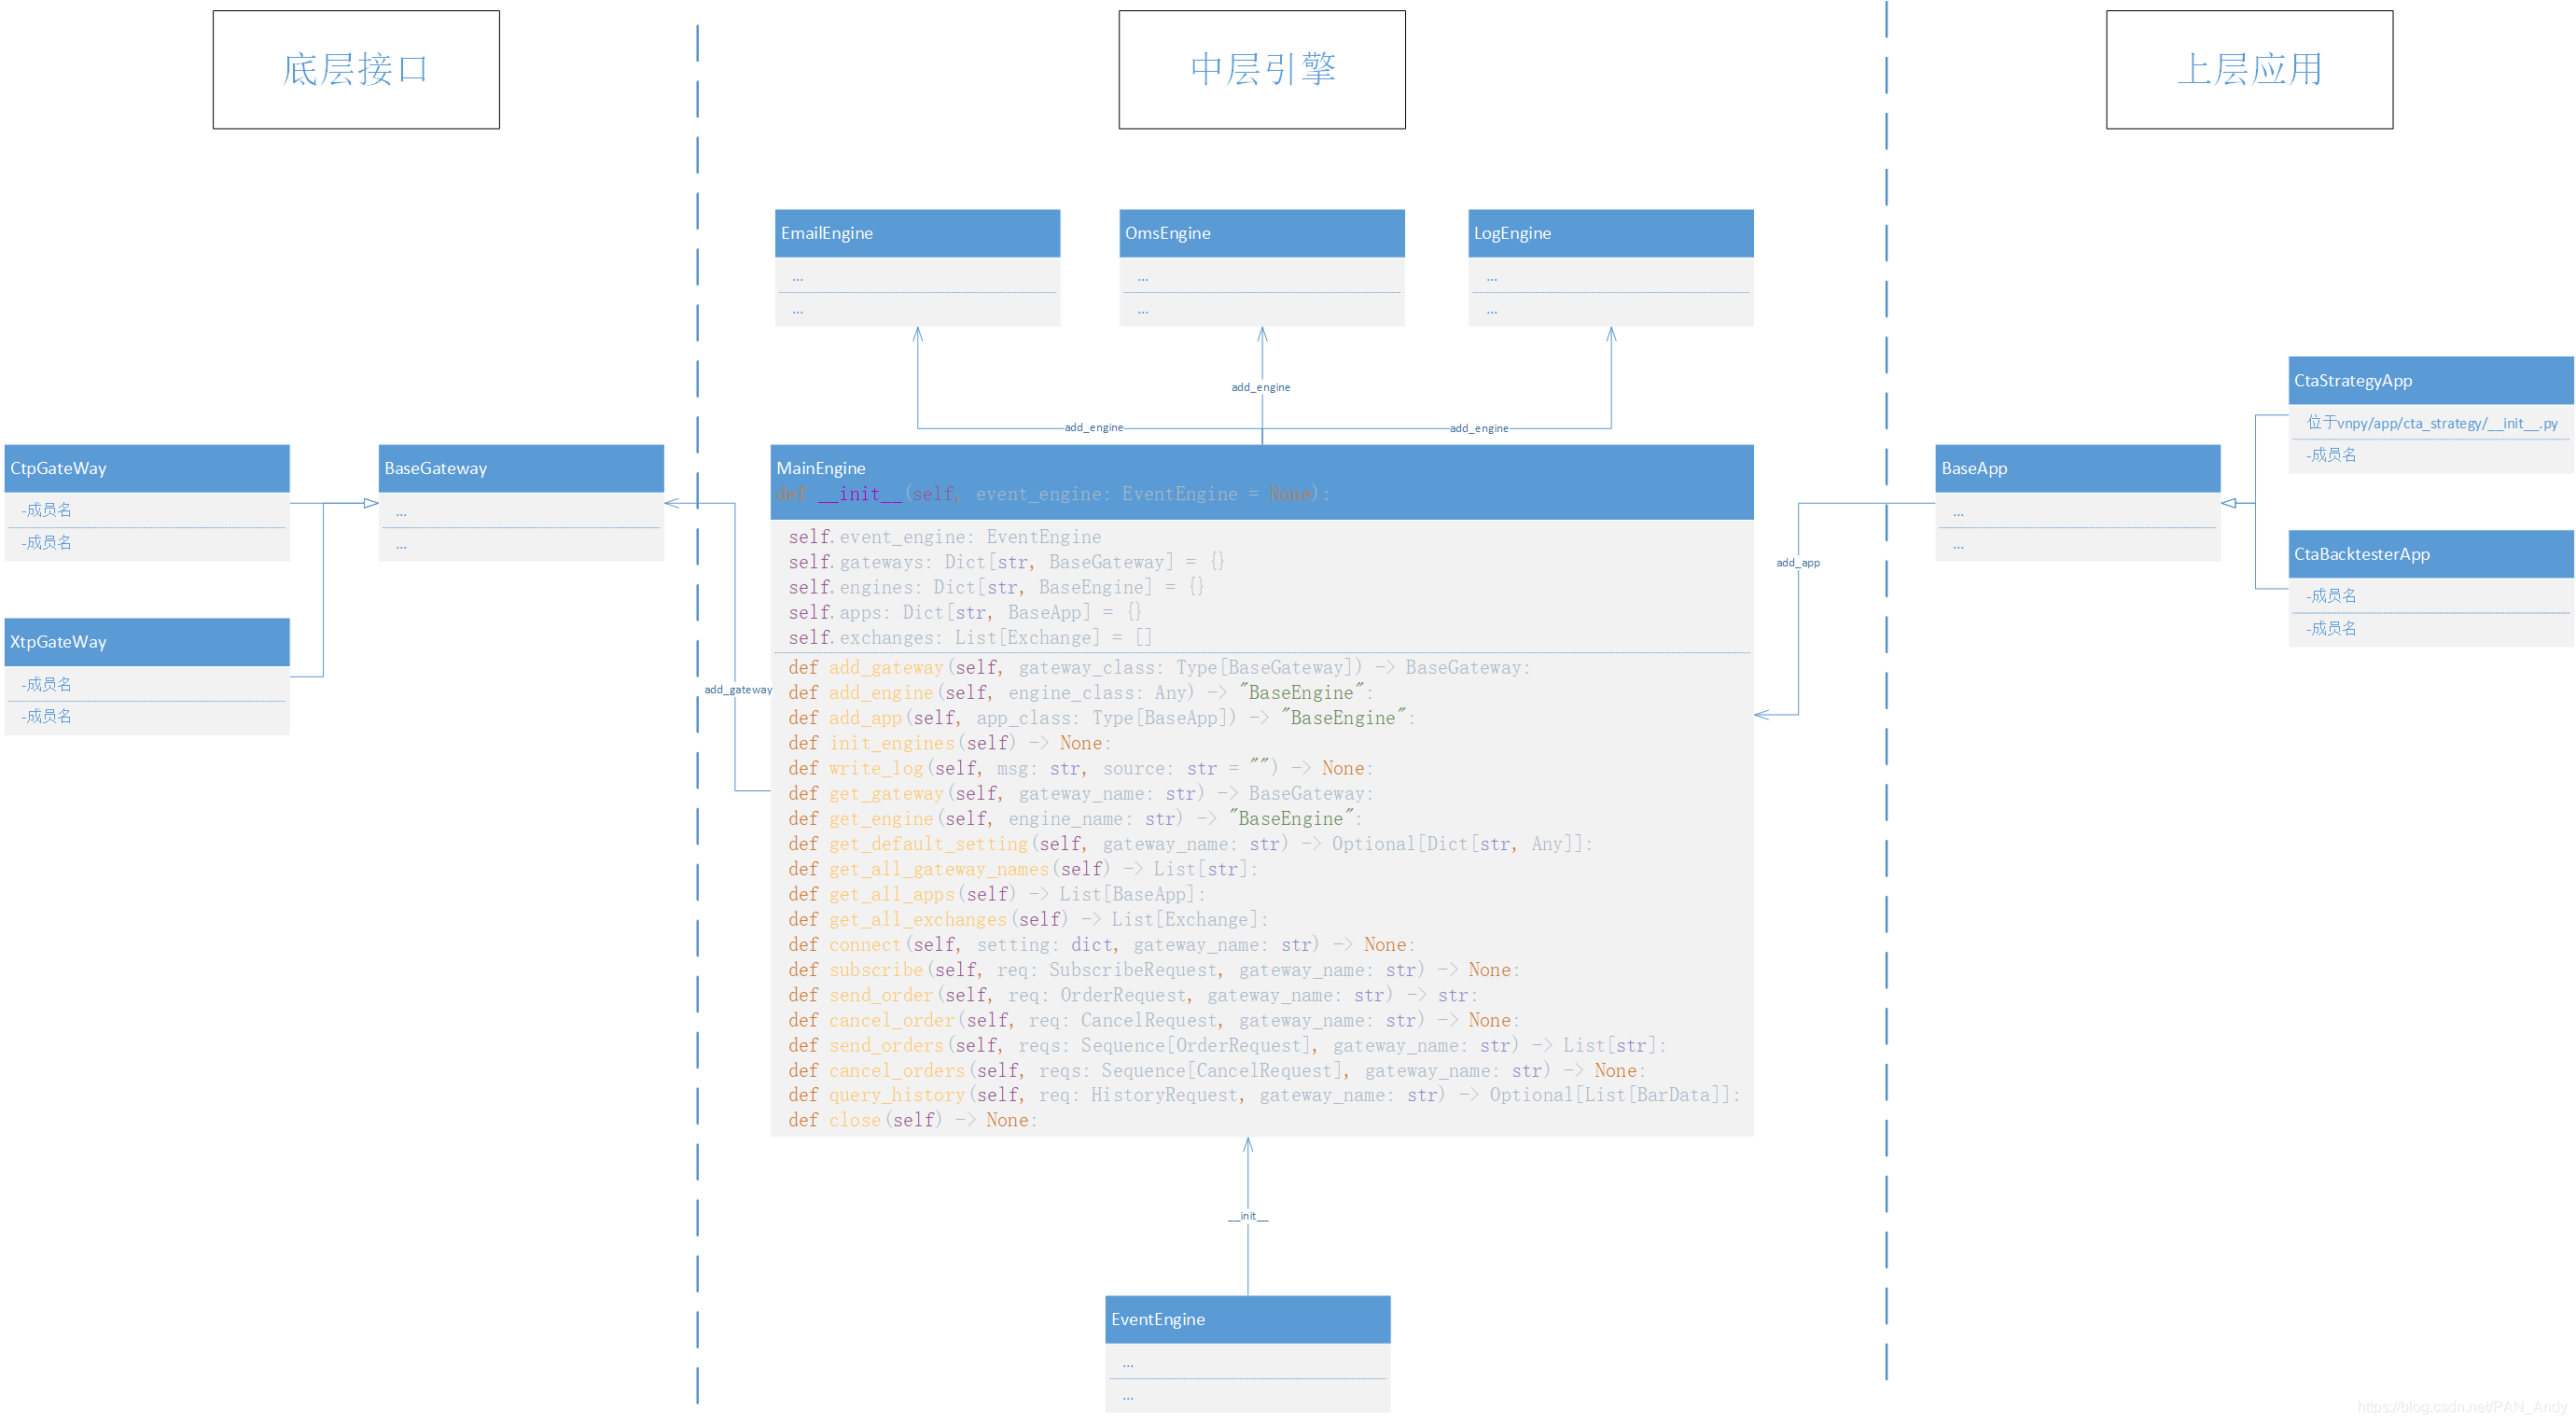Click the def init_engines method line
2576x1424 pixels.
(x=950, y=743)
